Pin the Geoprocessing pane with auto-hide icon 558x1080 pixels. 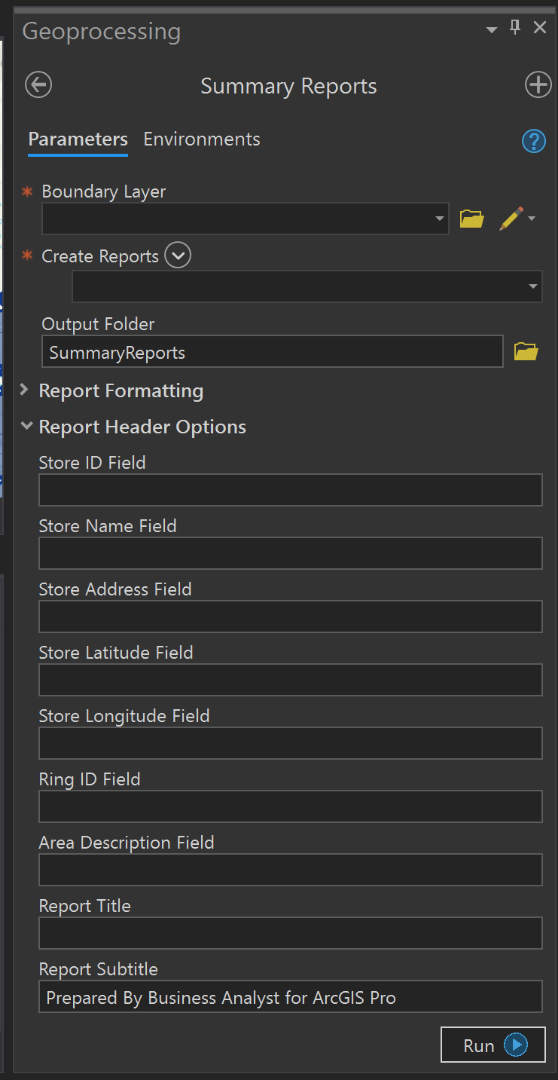click(x=515, y=28)
